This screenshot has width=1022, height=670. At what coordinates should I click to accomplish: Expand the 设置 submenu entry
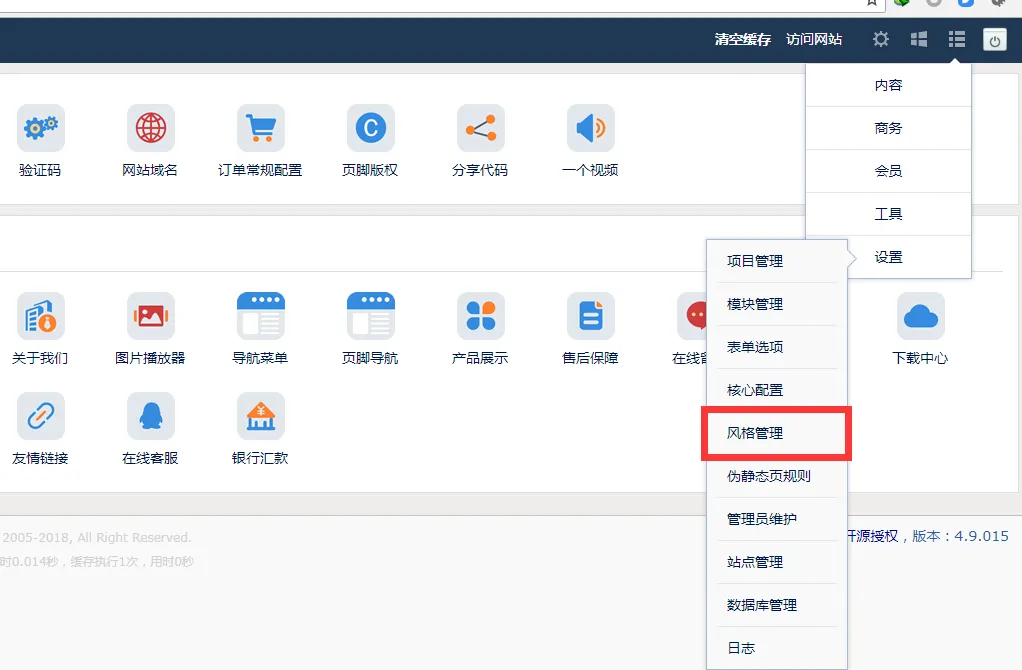click(x=888, y=257)
